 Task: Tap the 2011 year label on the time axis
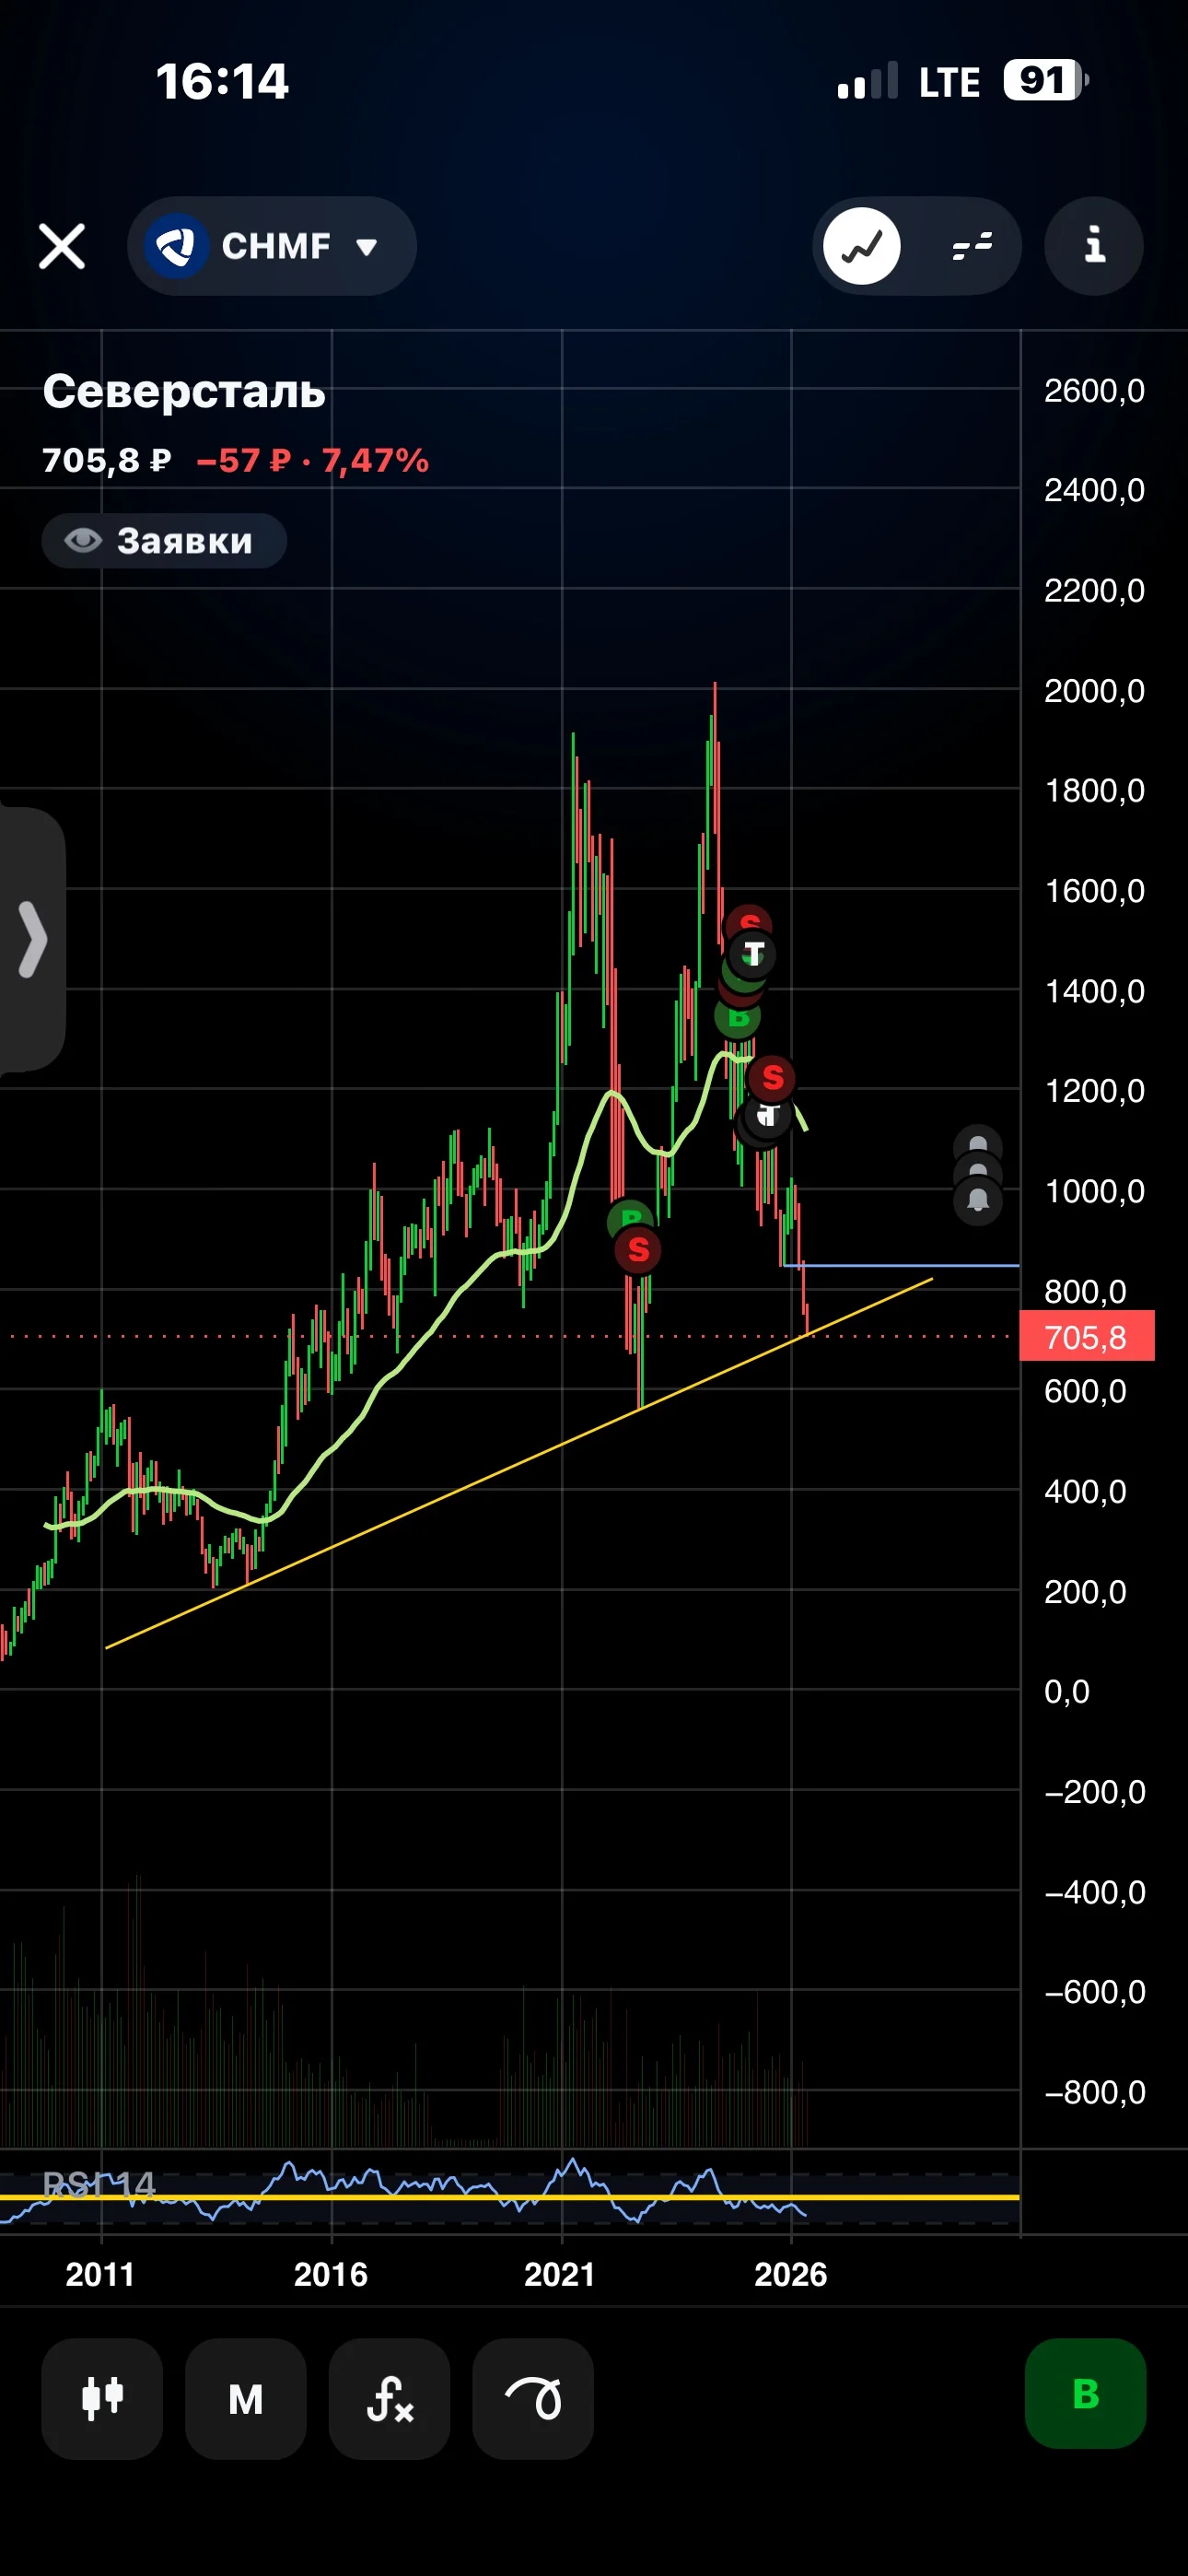[x=100, y=2275]
